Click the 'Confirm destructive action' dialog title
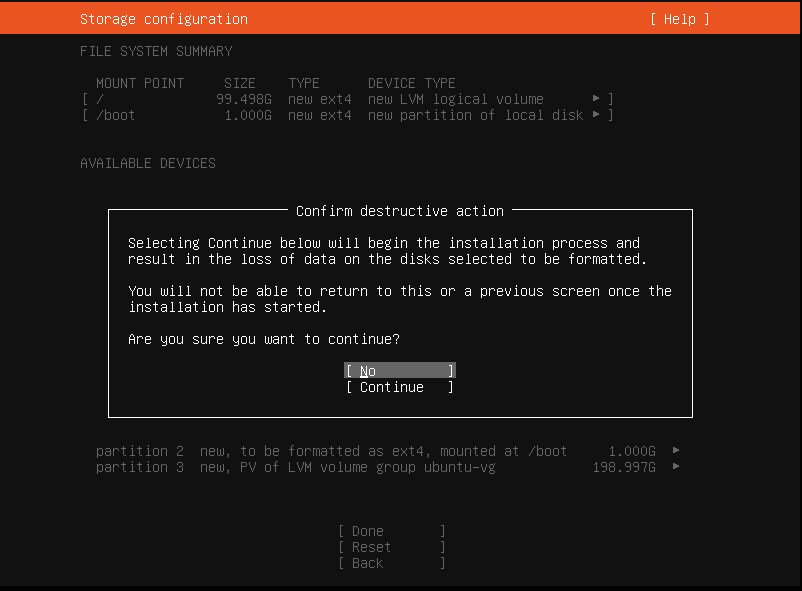This screenshot has width=802, height=591. click(x=400, y=211)
